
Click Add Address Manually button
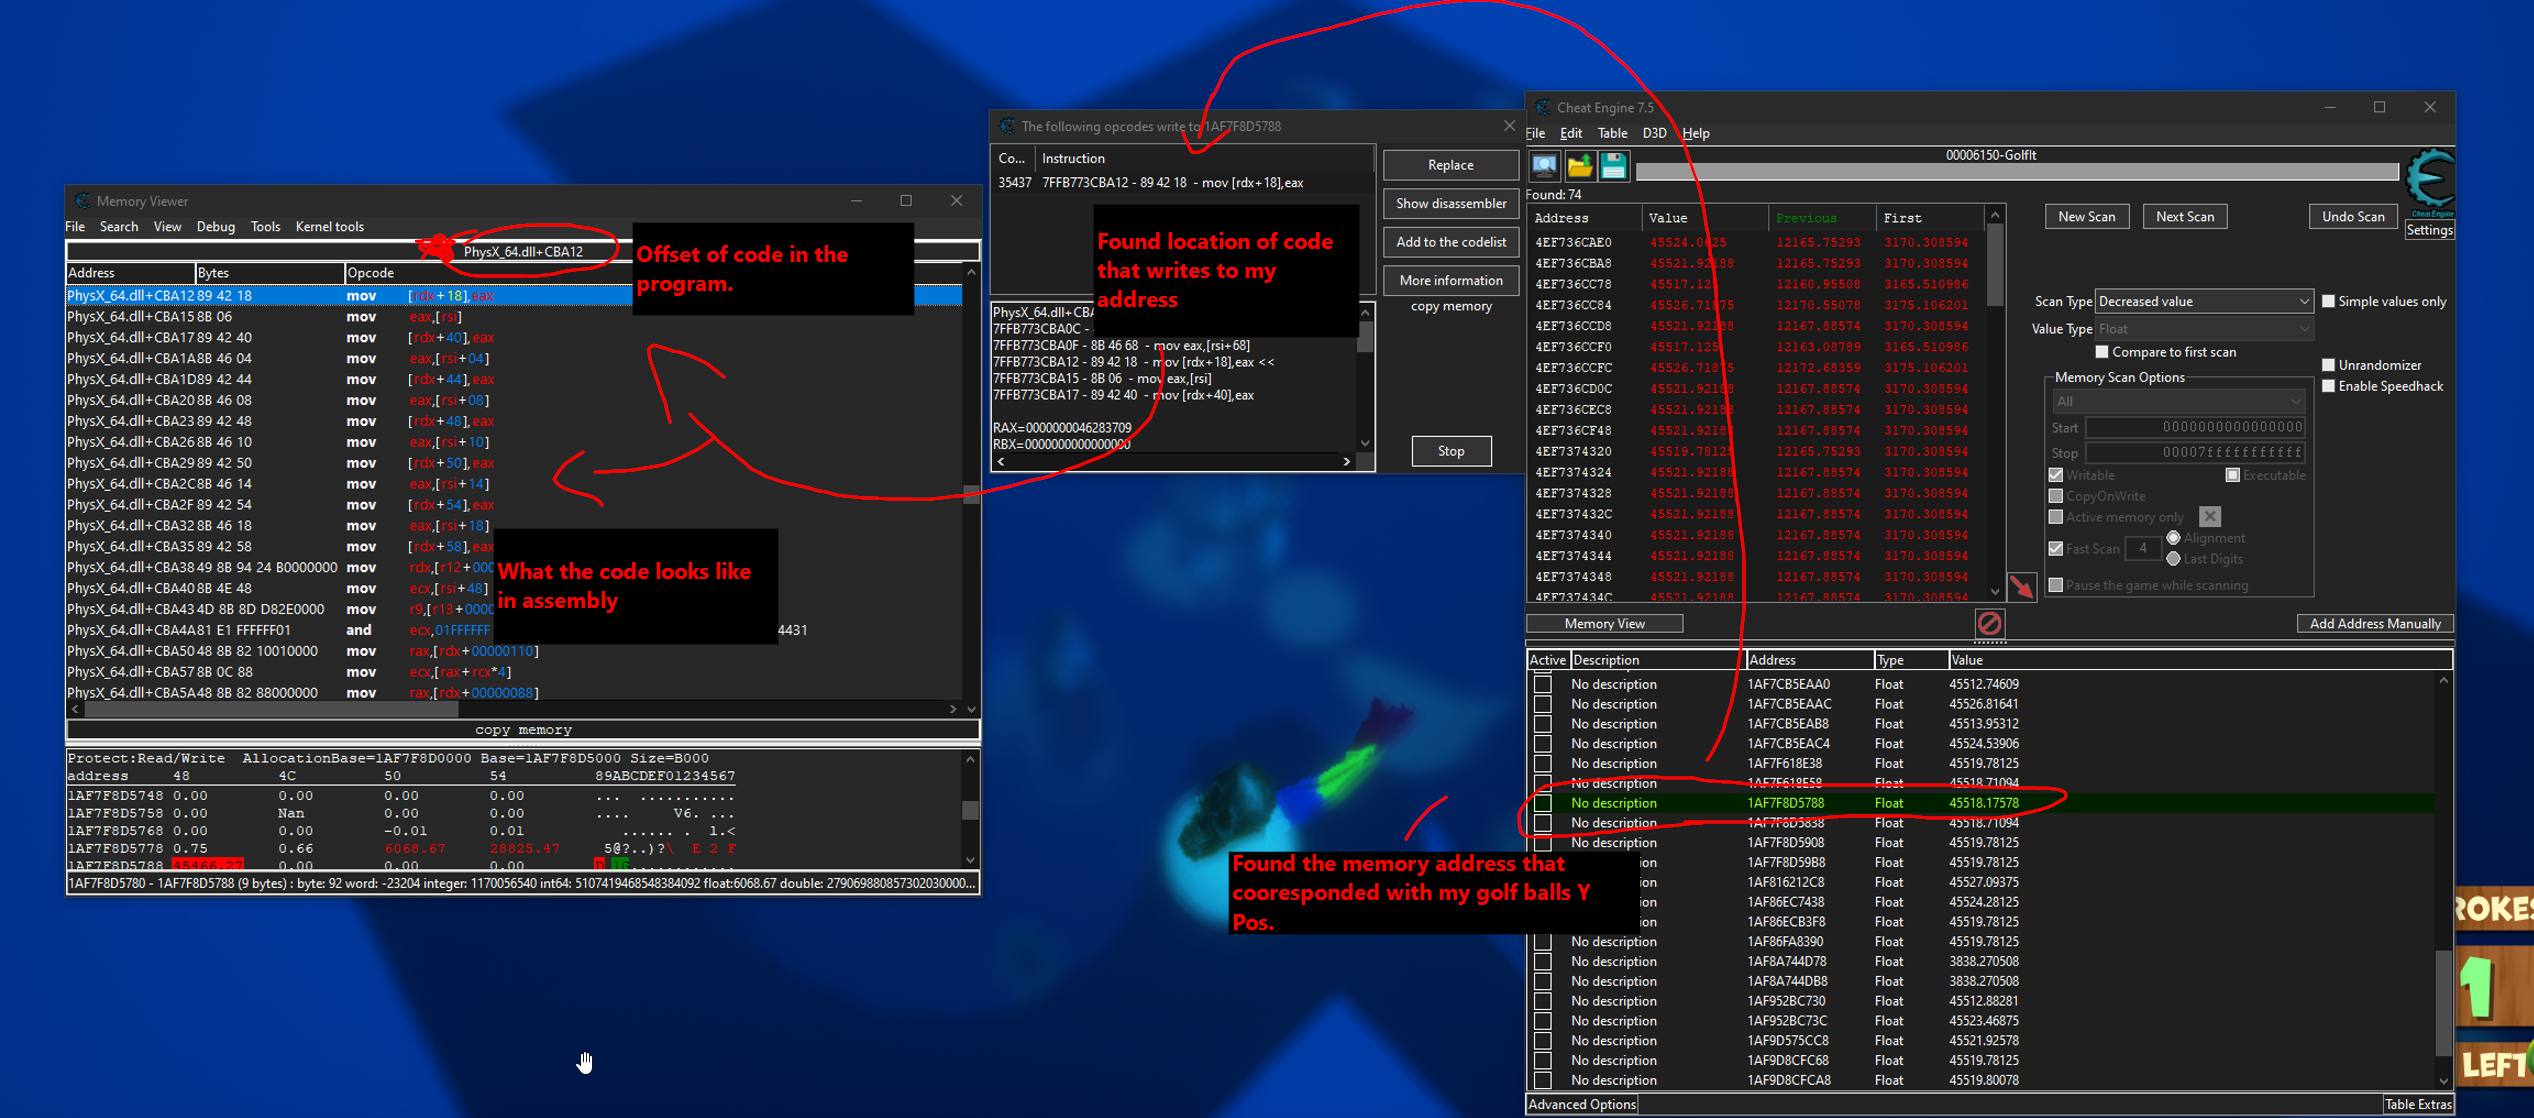pos(2375,624)
